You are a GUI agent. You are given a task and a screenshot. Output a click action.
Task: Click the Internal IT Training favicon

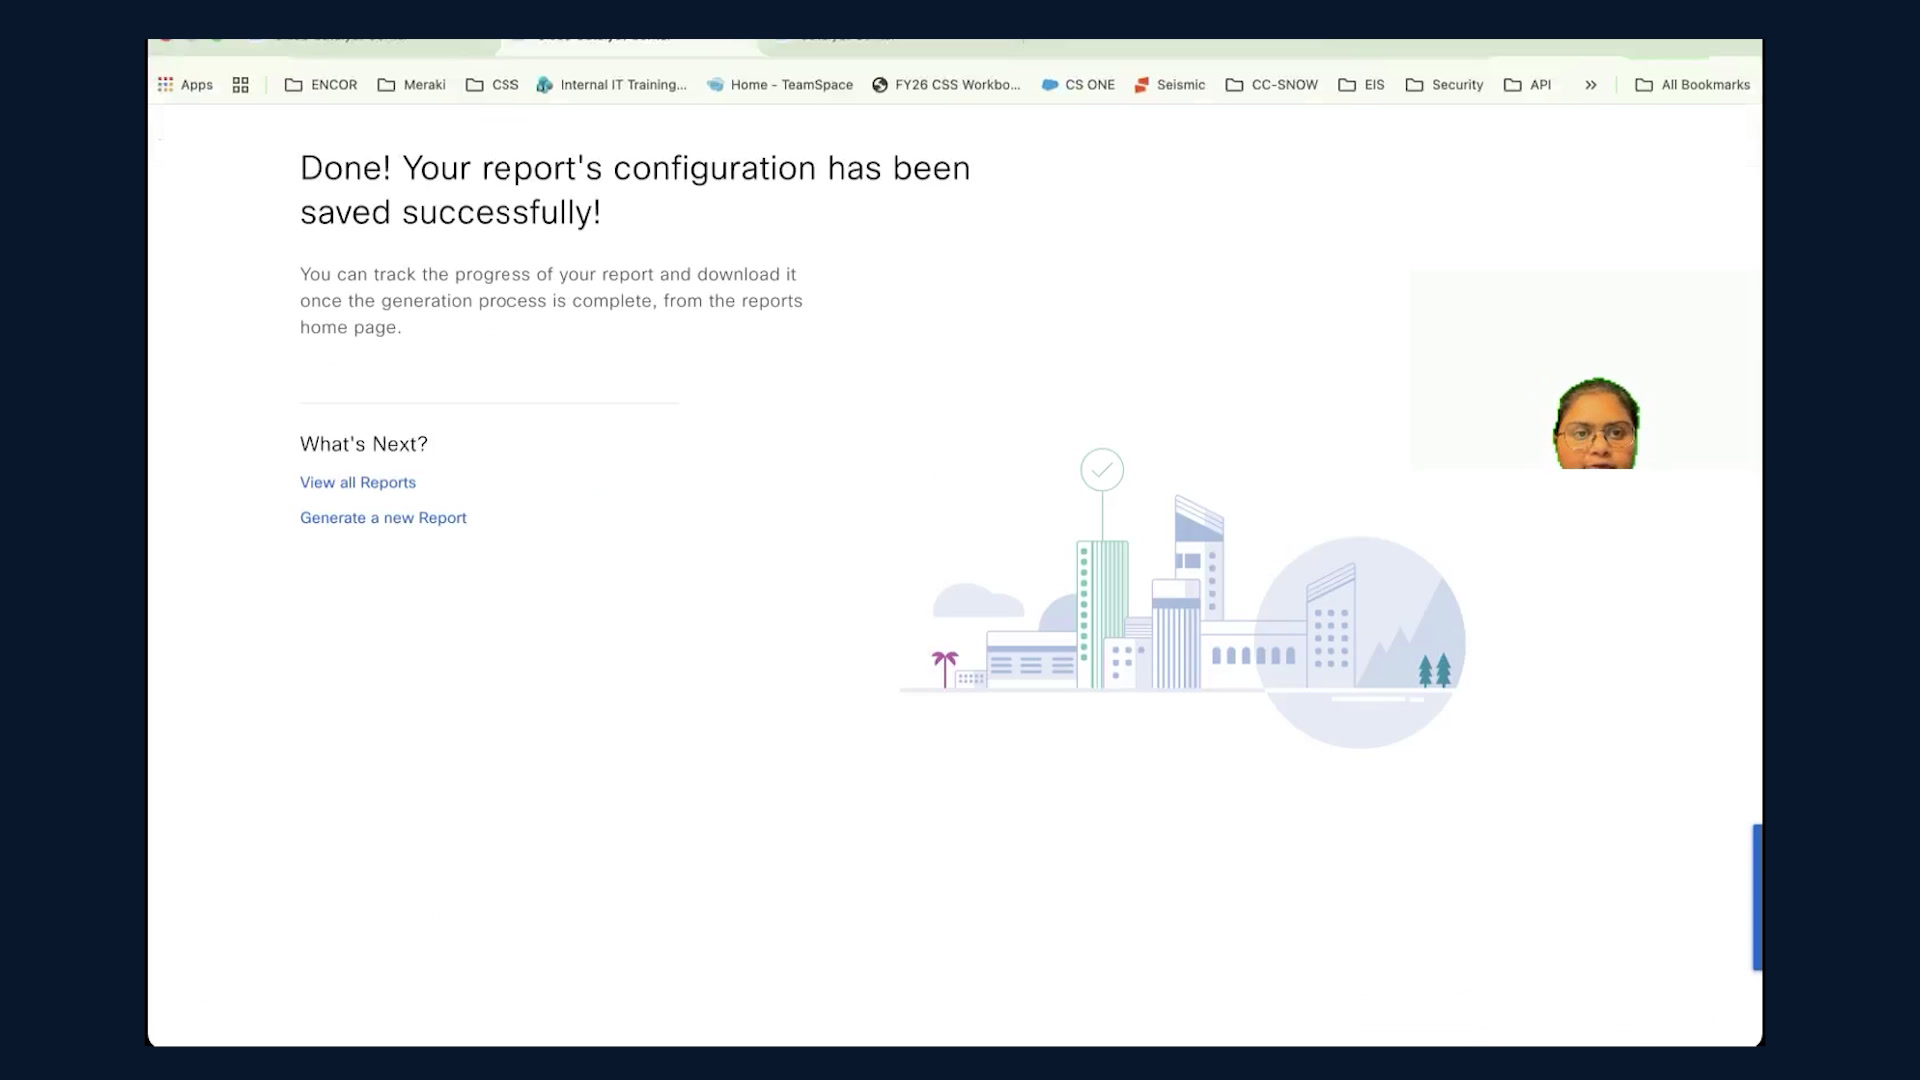tap(544, 85)
